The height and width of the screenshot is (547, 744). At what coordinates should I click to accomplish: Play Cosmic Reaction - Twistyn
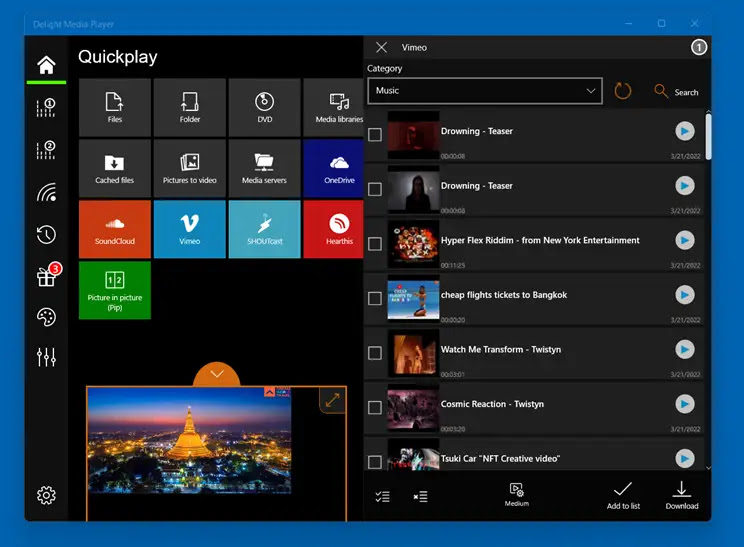coord(685,404)
